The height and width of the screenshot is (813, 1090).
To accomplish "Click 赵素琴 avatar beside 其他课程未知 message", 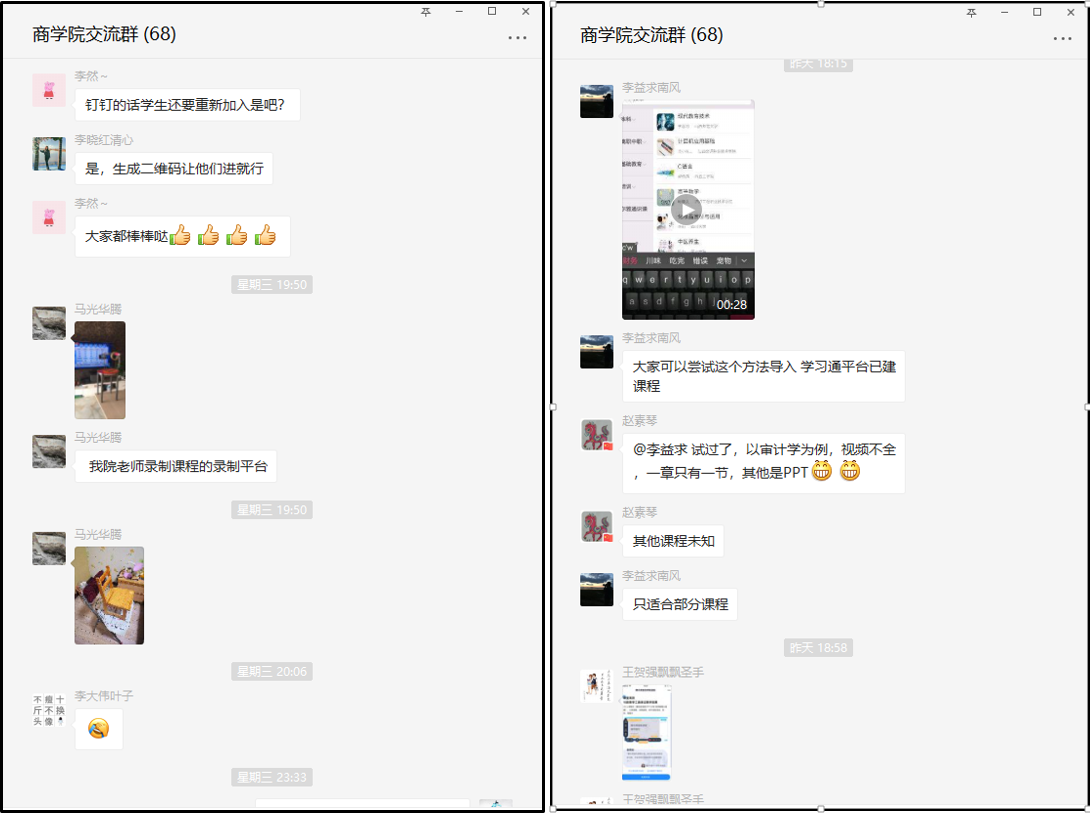I will point(596,526).
